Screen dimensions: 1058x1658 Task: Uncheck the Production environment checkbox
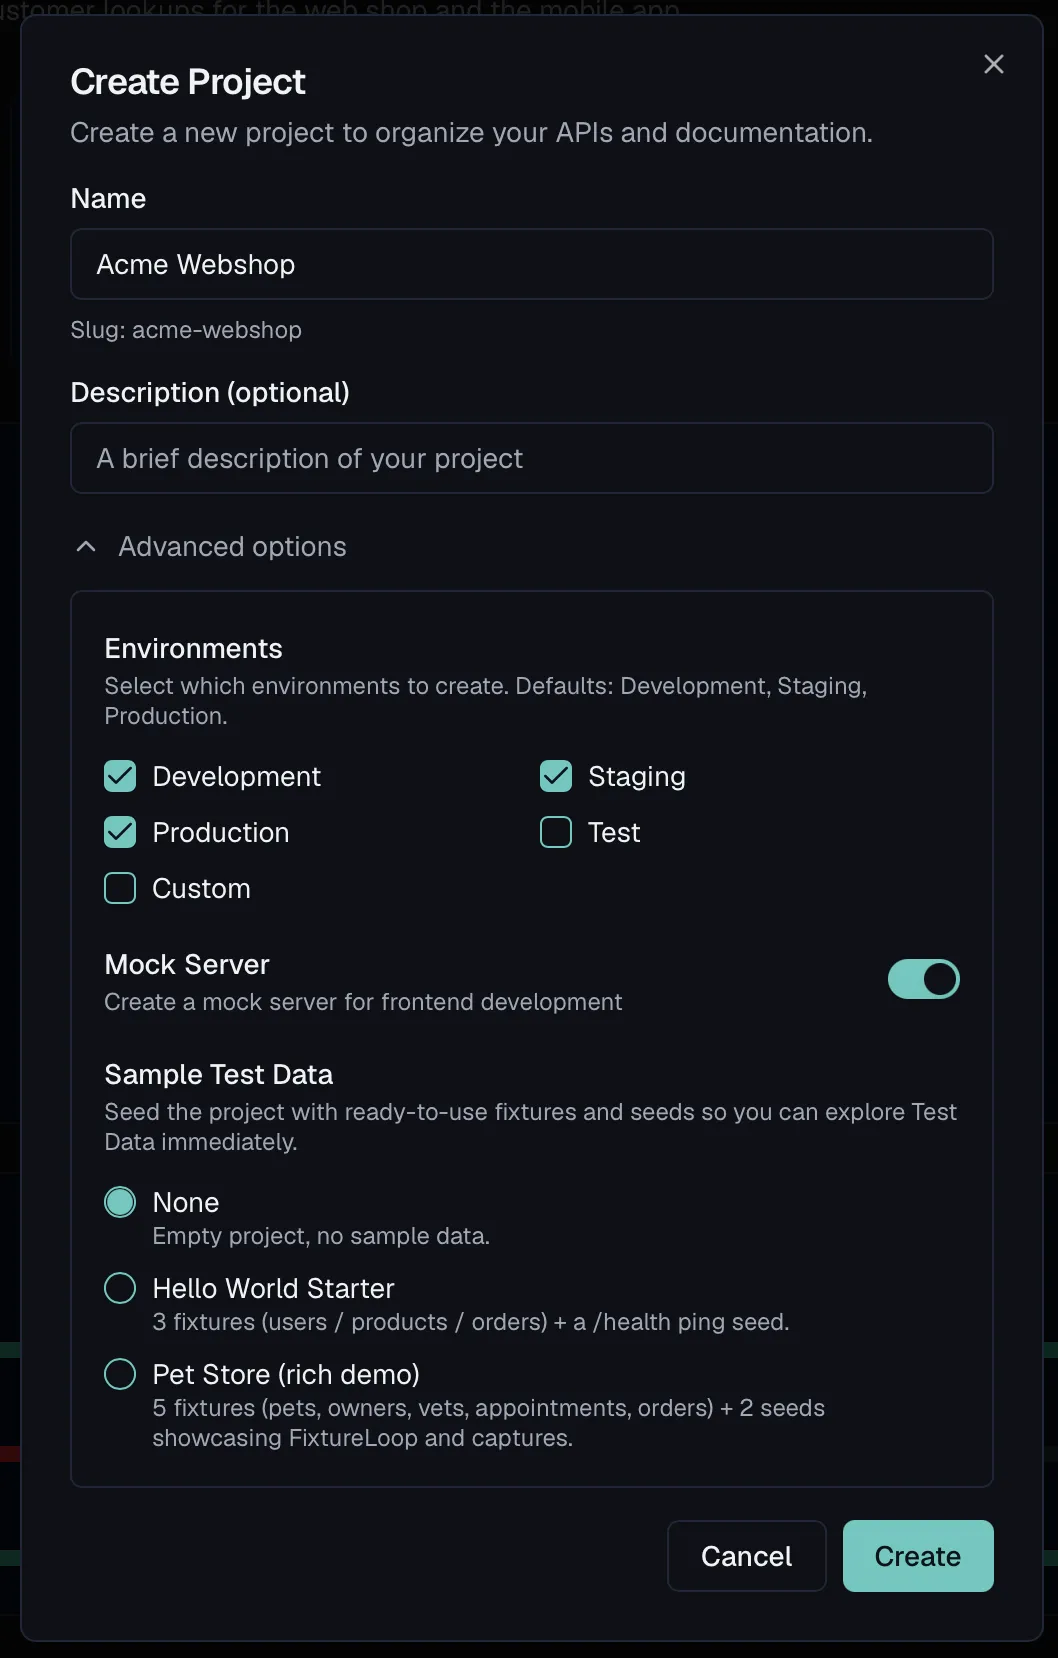pyautogui.click(x=120, y=832)
